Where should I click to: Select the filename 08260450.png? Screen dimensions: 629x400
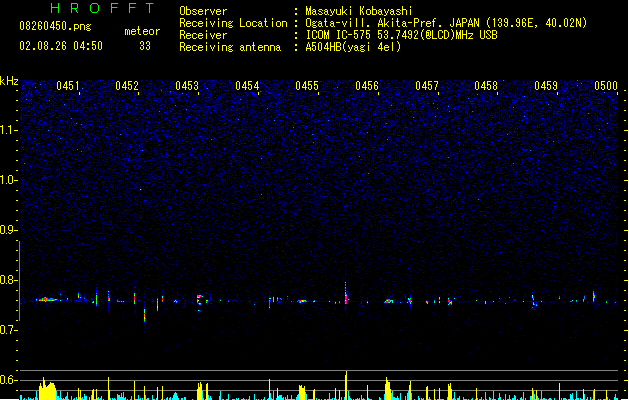(x=55, y=26)
